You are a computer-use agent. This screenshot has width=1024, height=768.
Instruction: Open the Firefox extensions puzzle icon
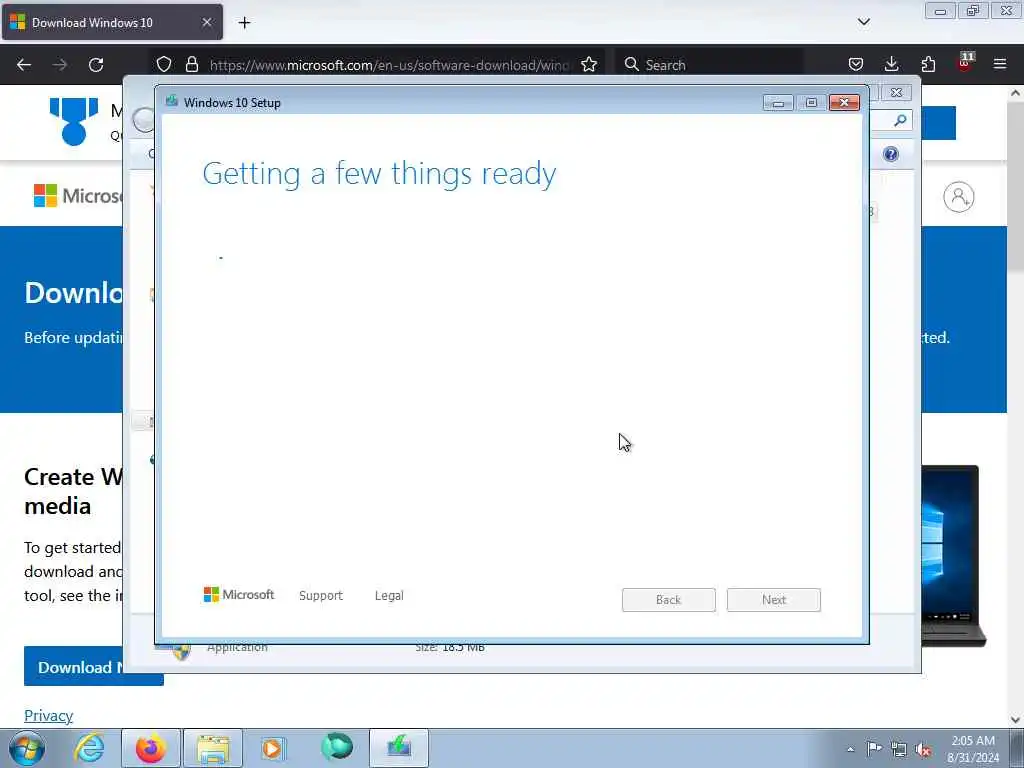point(928,64)
